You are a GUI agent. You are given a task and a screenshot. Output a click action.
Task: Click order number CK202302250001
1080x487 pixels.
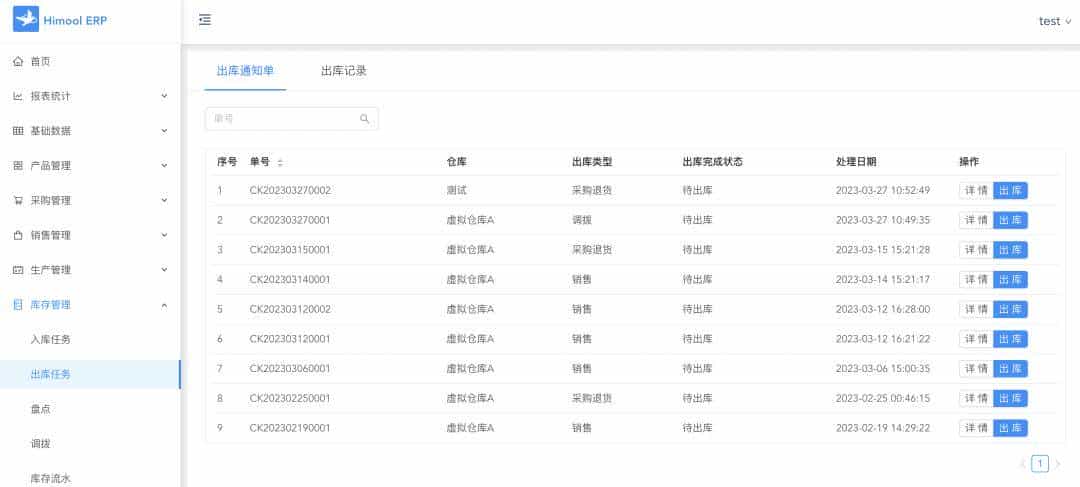290,398
